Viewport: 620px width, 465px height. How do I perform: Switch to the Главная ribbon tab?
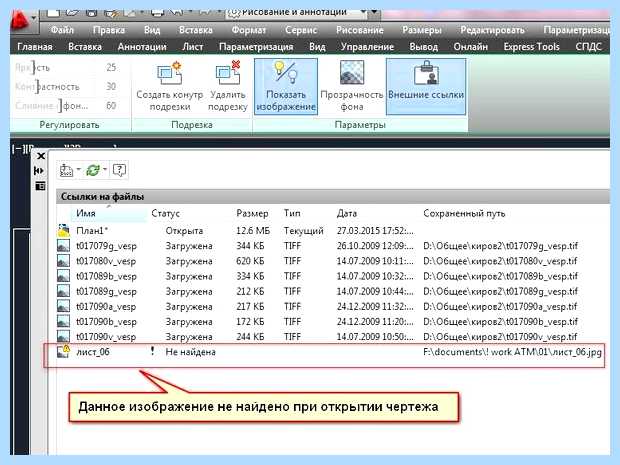35,47
